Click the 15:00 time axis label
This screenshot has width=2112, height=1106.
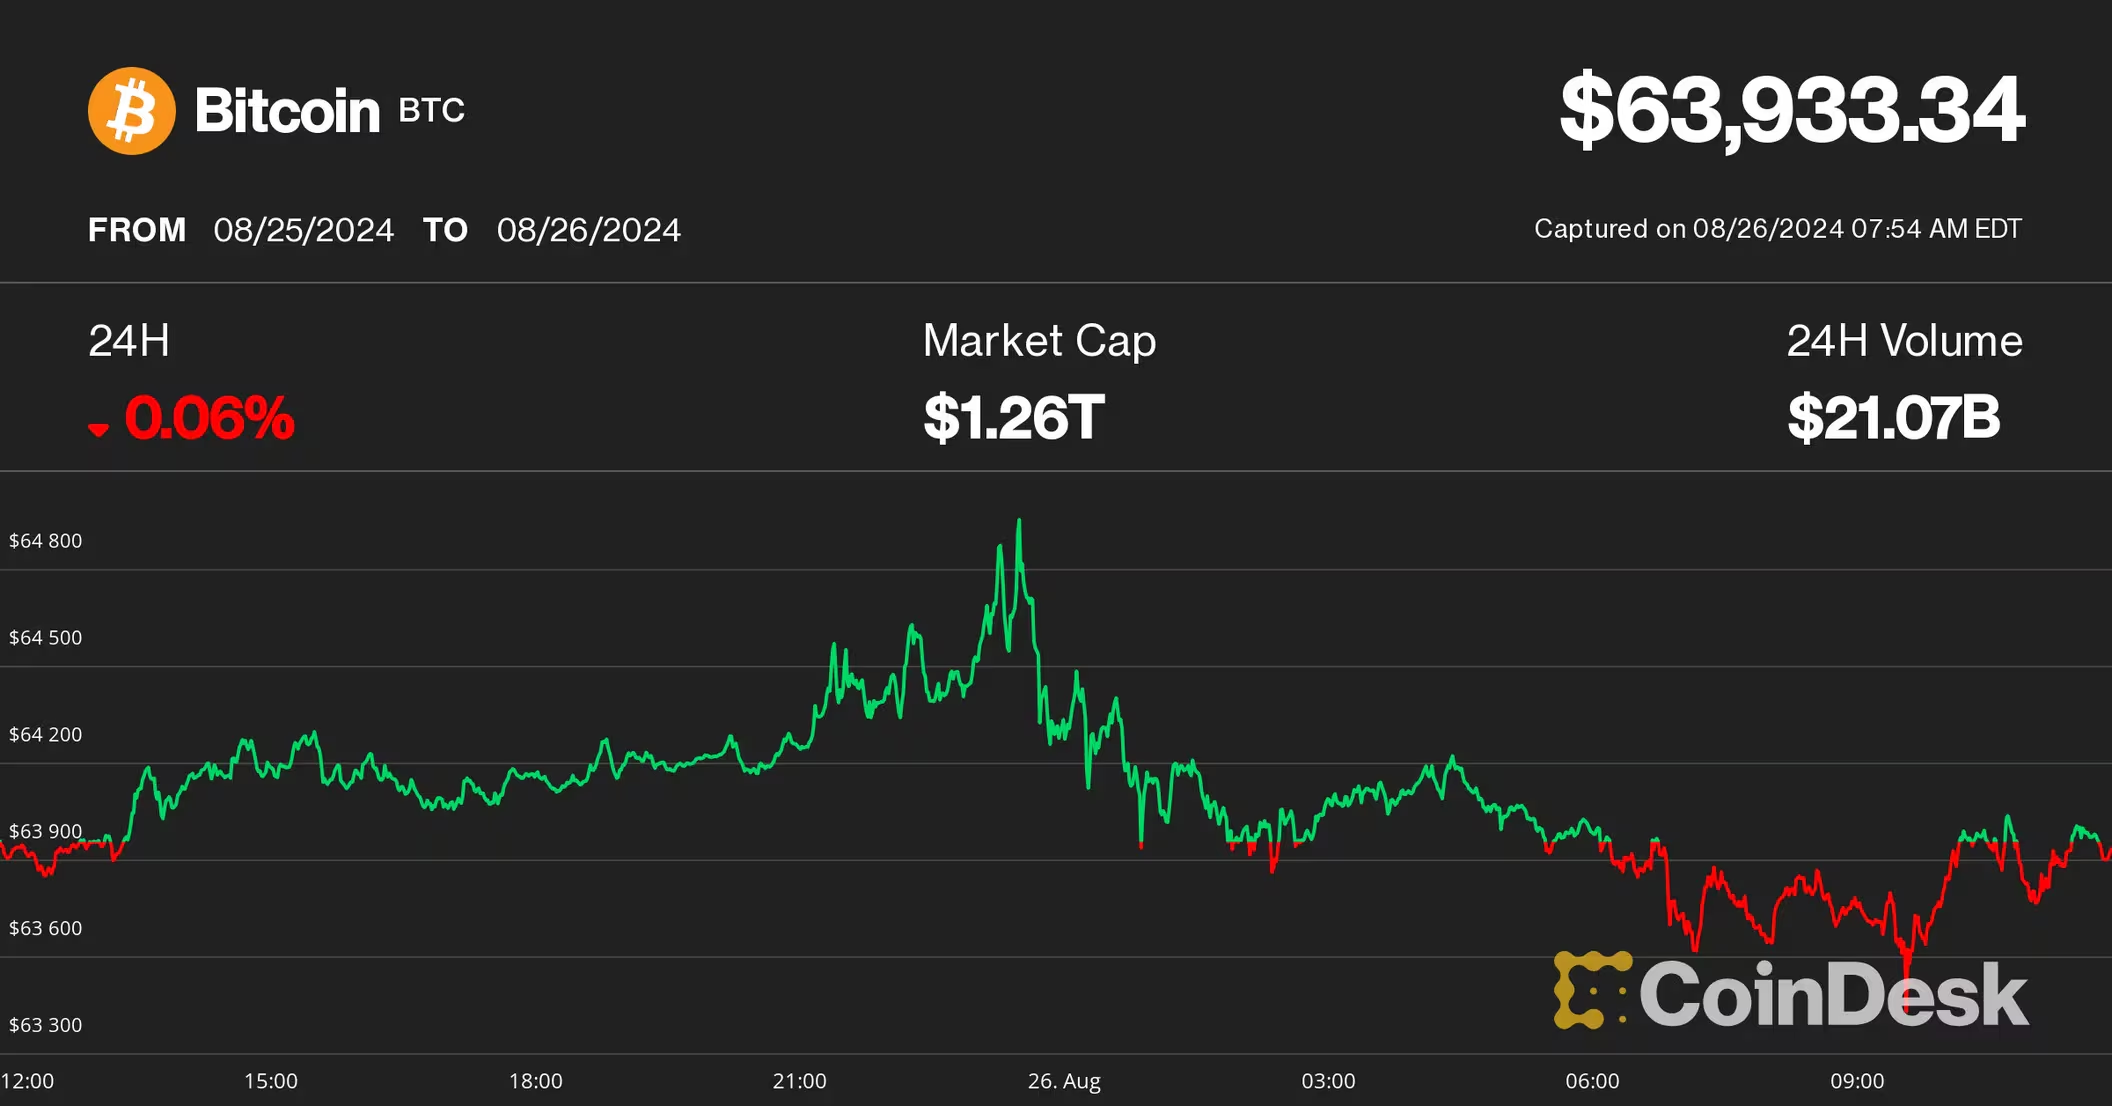(x=271, y=1081)
